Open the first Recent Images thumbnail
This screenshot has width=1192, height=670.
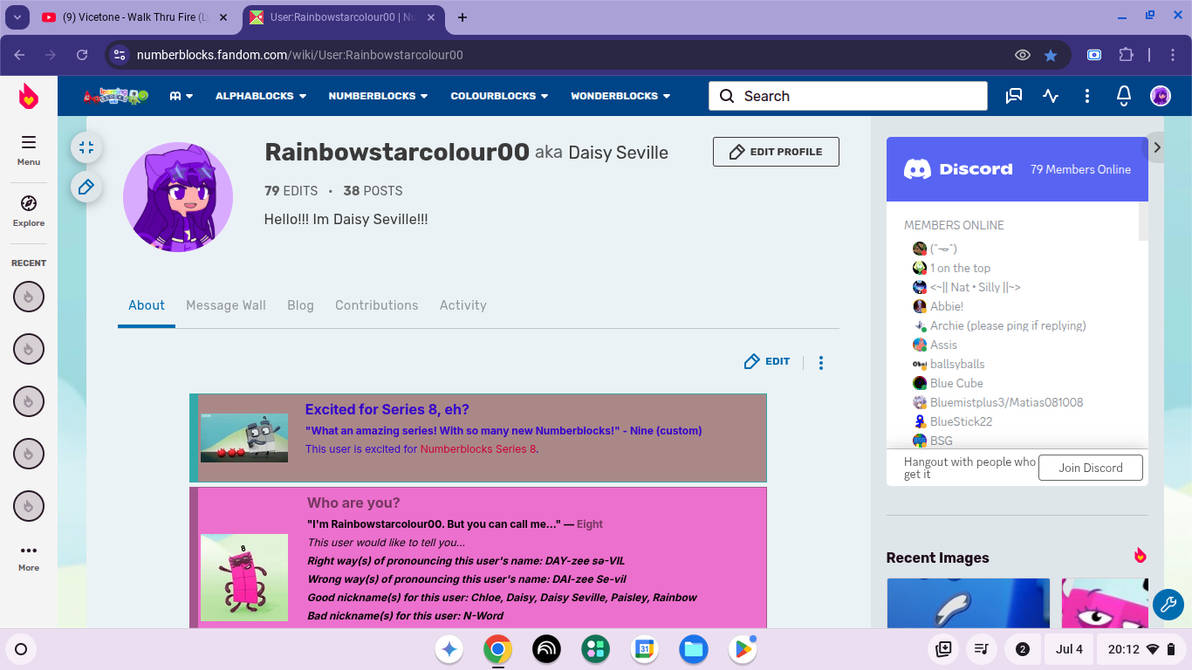[x=968, y=603]
